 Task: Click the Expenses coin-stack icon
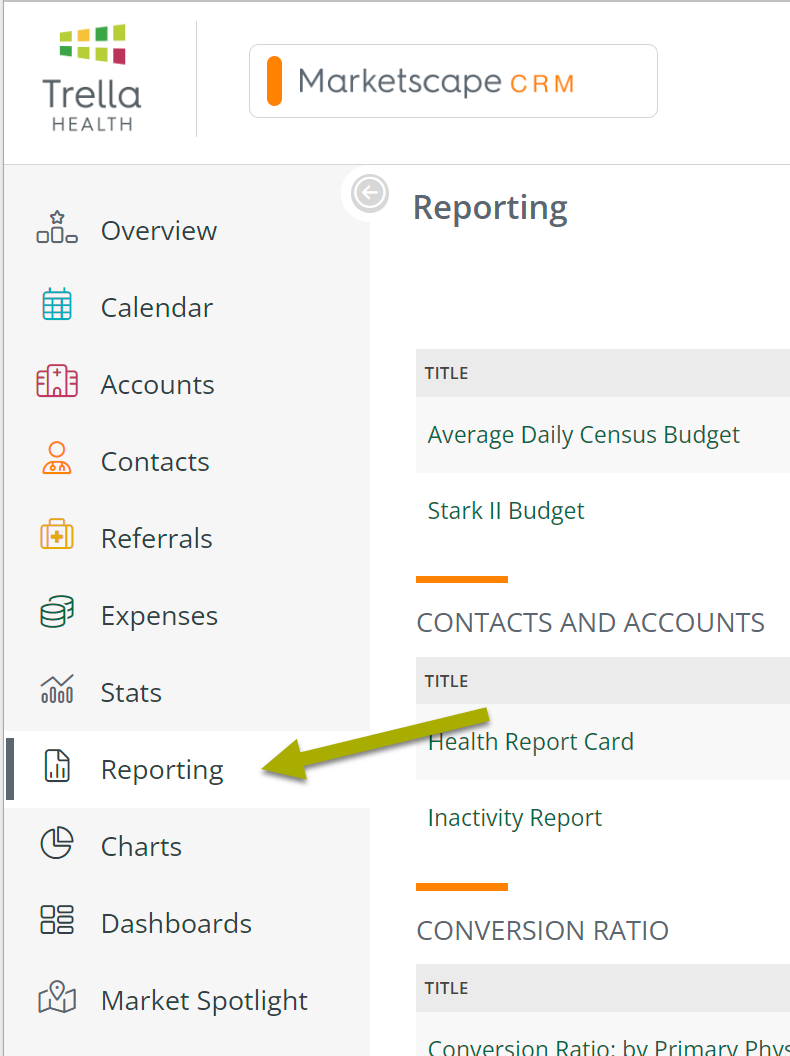tap(57, 614)
